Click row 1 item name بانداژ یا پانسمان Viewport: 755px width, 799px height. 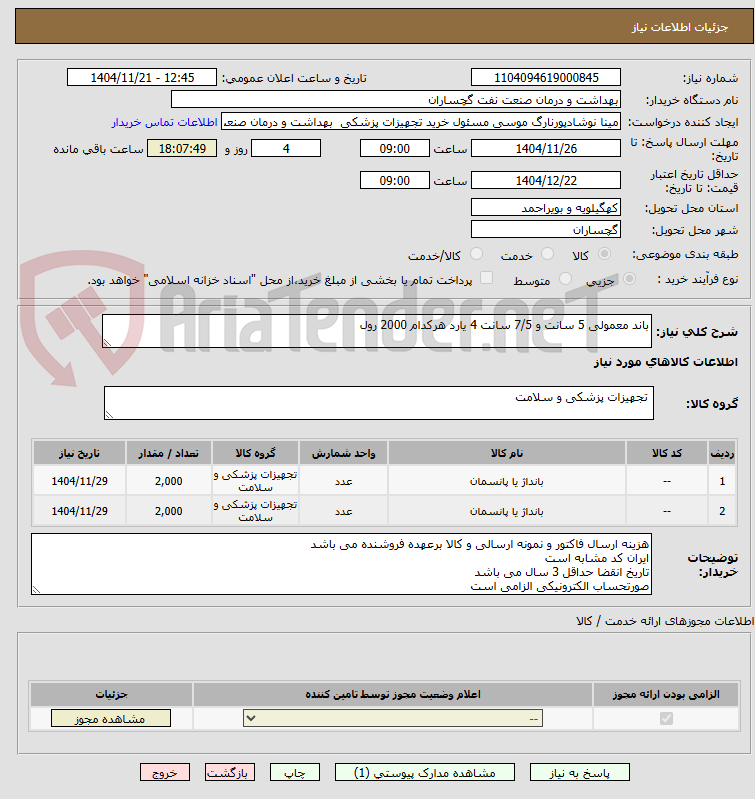coord(506,482)
